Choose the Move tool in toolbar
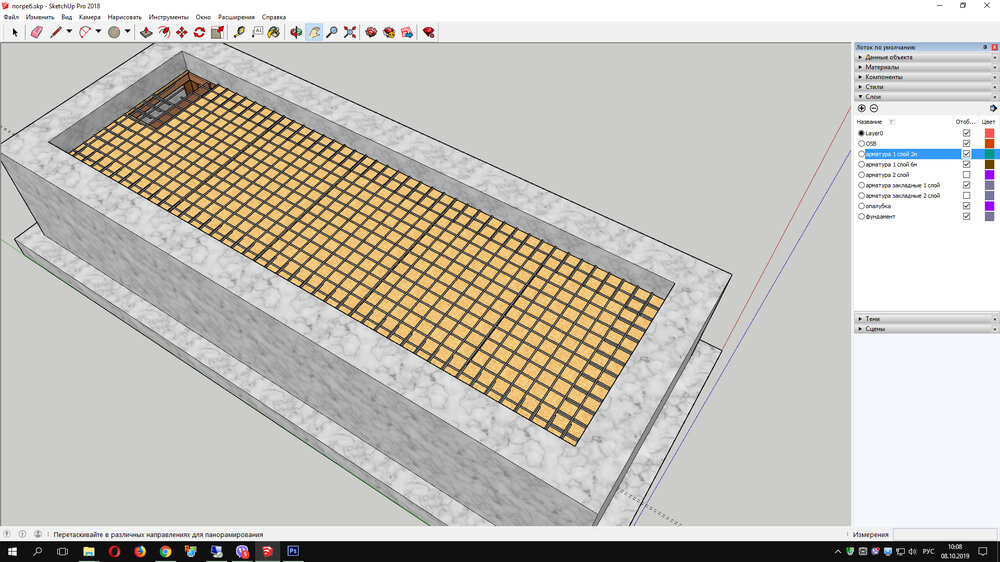1000x562 pixels. (x=182, y=32)
